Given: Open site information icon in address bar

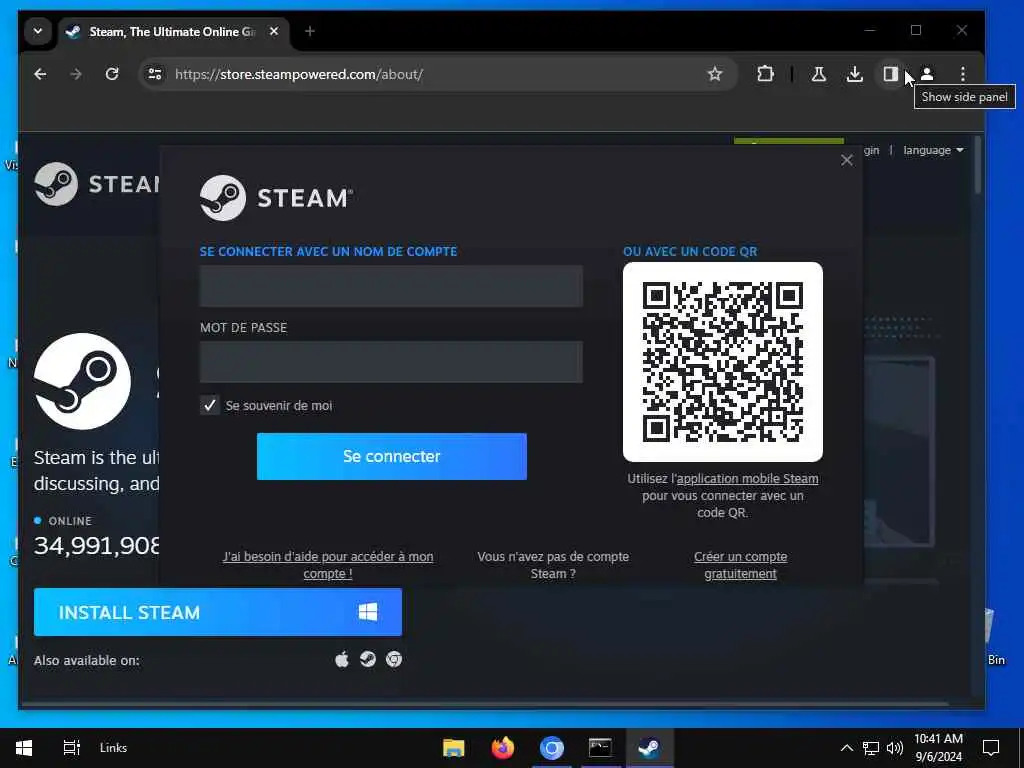Looking at the screenshot, I should click(155, 74).
